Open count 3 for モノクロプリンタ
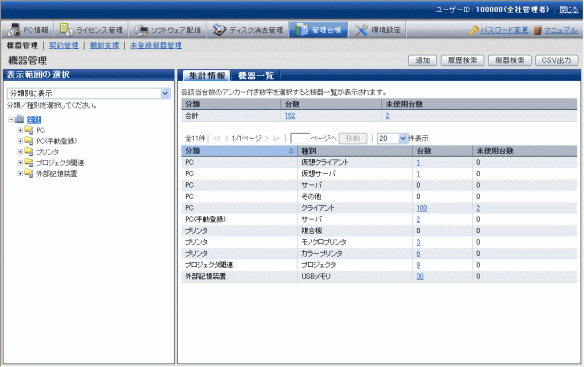Viewport: 584px width, 367px height. click(418, 242)
